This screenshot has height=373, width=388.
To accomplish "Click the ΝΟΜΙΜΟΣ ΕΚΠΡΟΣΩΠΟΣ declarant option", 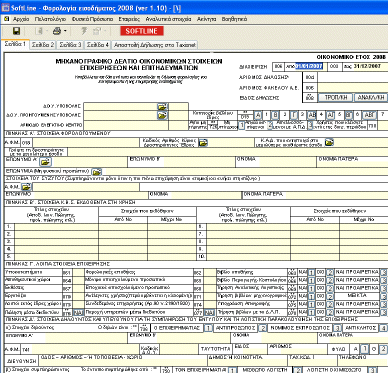I will click(337, 328).
